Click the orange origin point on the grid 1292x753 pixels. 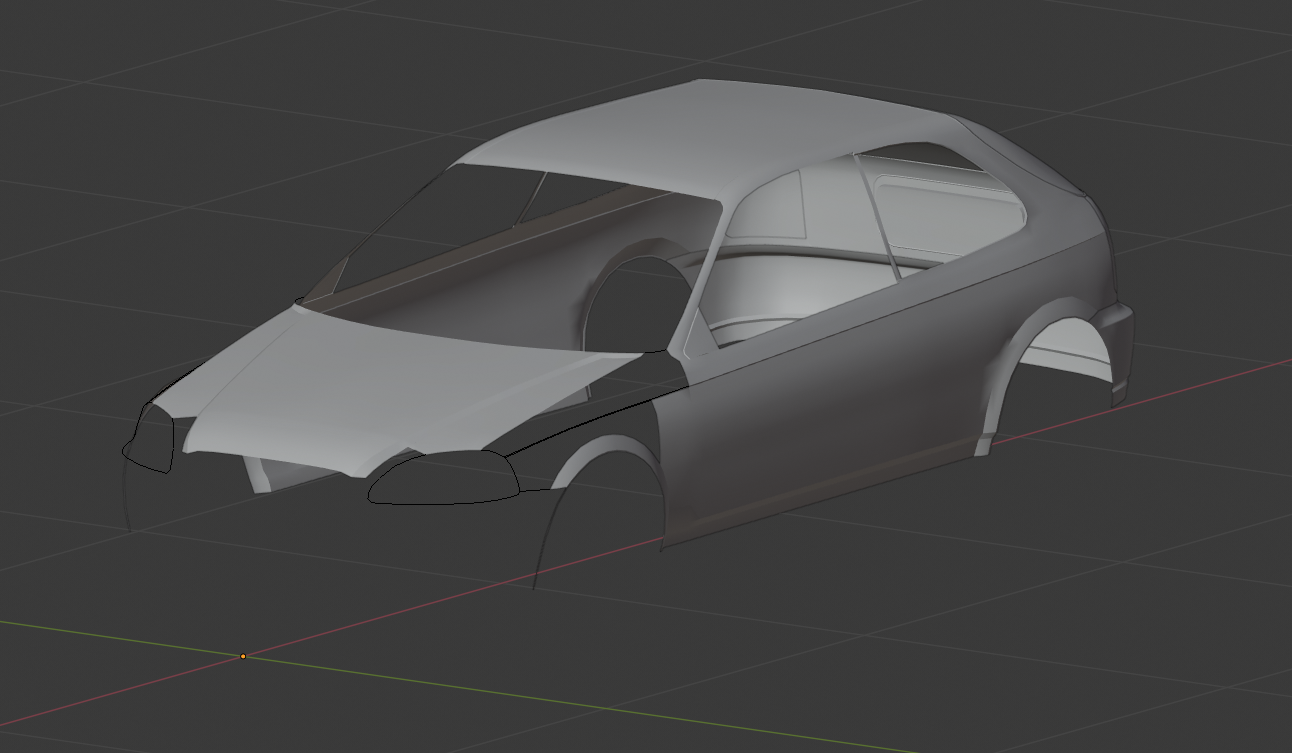pyautogui.click(x=243, y=656)
